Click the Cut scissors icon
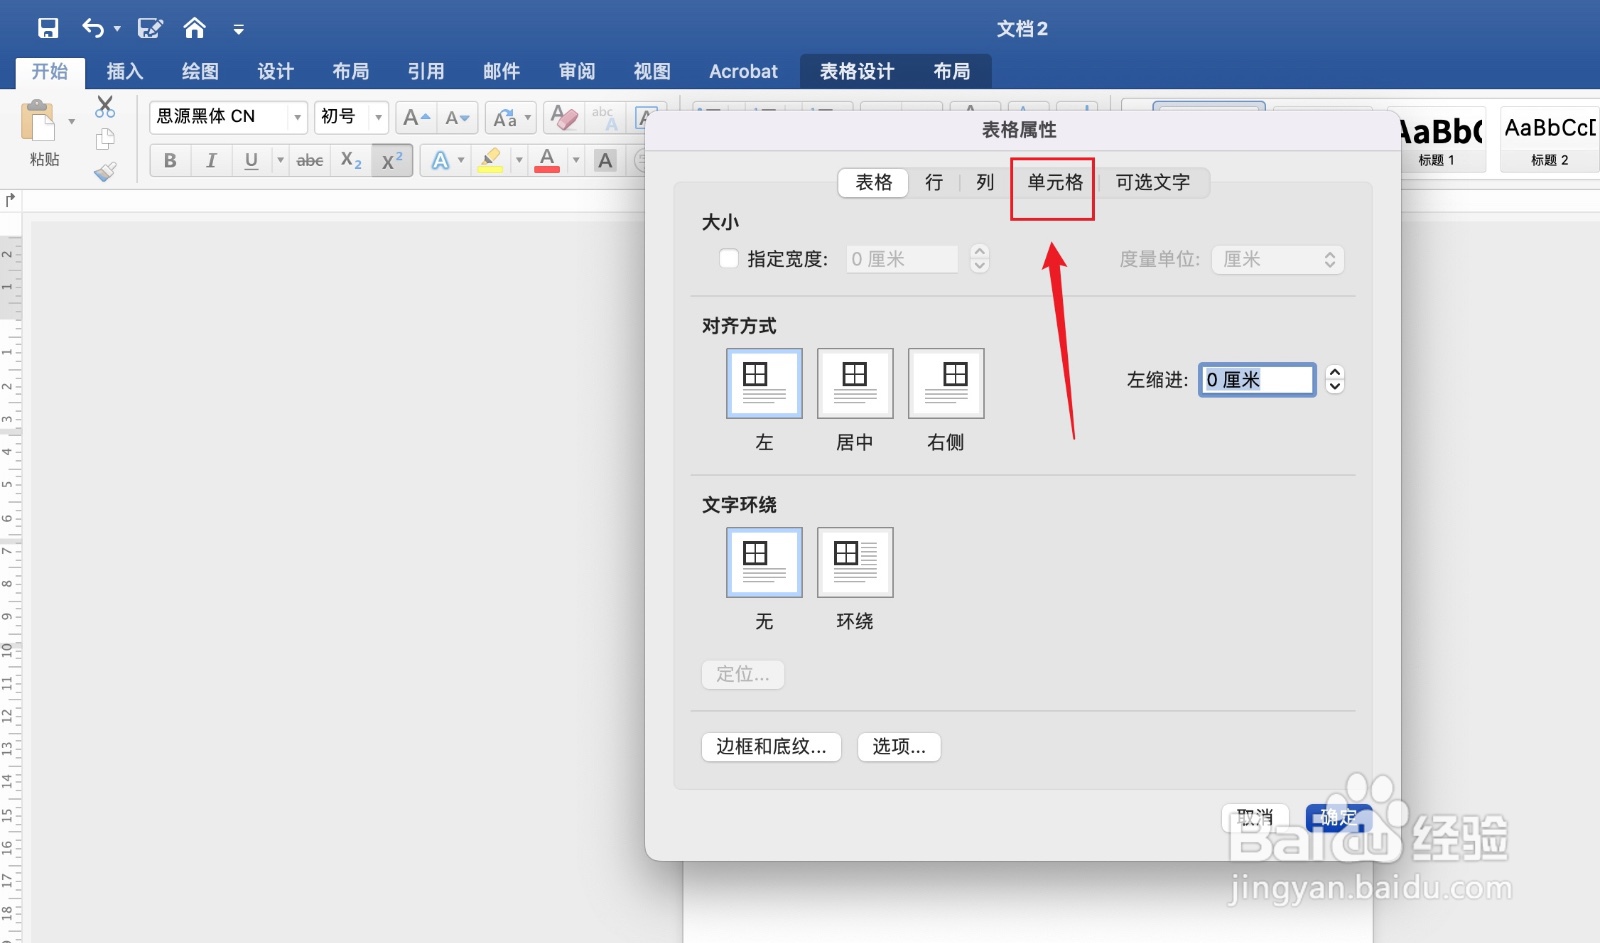This screenshot has width=1600, height=943. pos(105,107)
